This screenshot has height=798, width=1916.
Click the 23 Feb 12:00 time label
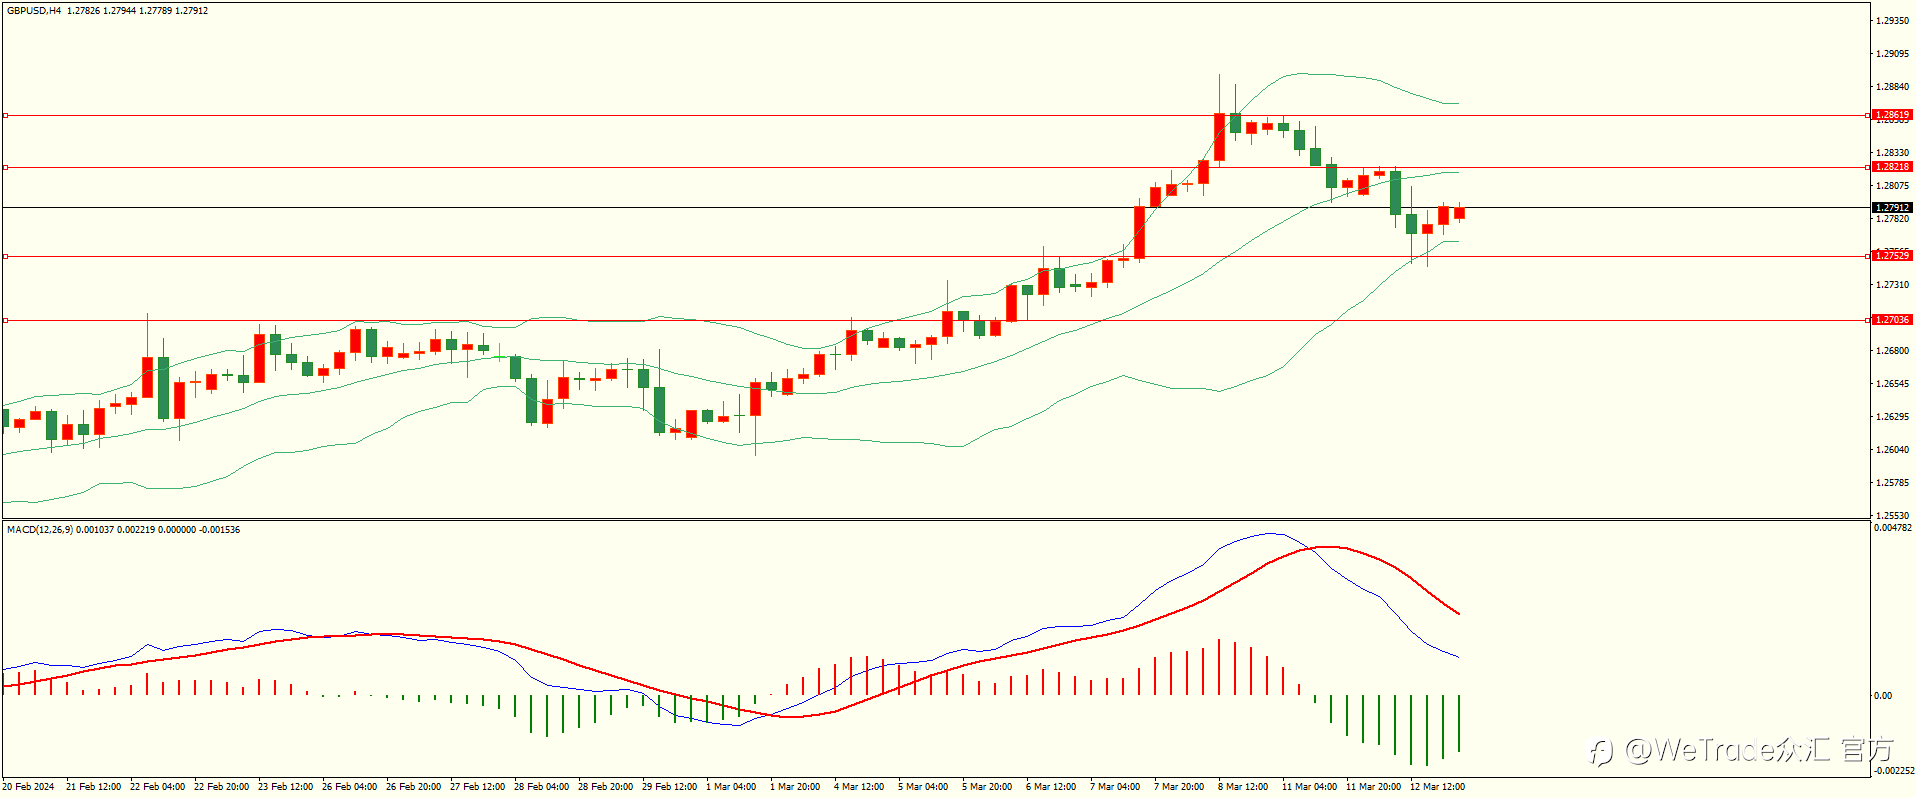pos(285,787)
